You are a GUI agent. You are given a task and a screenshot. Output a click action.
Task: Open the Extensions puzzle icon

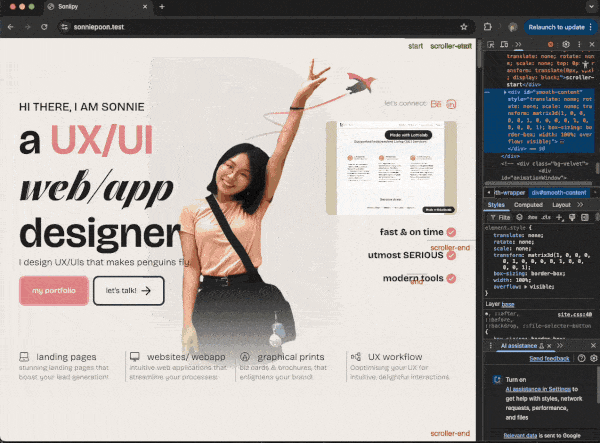pos(488,27)
